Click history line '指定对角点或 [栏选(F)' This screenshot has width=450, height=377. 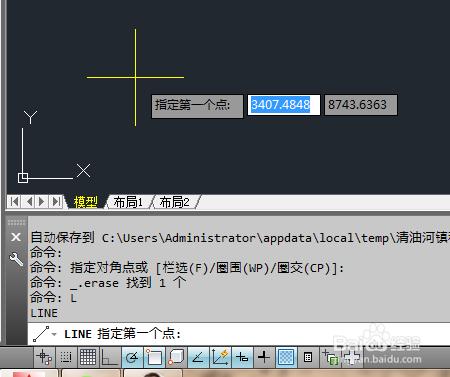pyautogui.click(x=187, y=268)
